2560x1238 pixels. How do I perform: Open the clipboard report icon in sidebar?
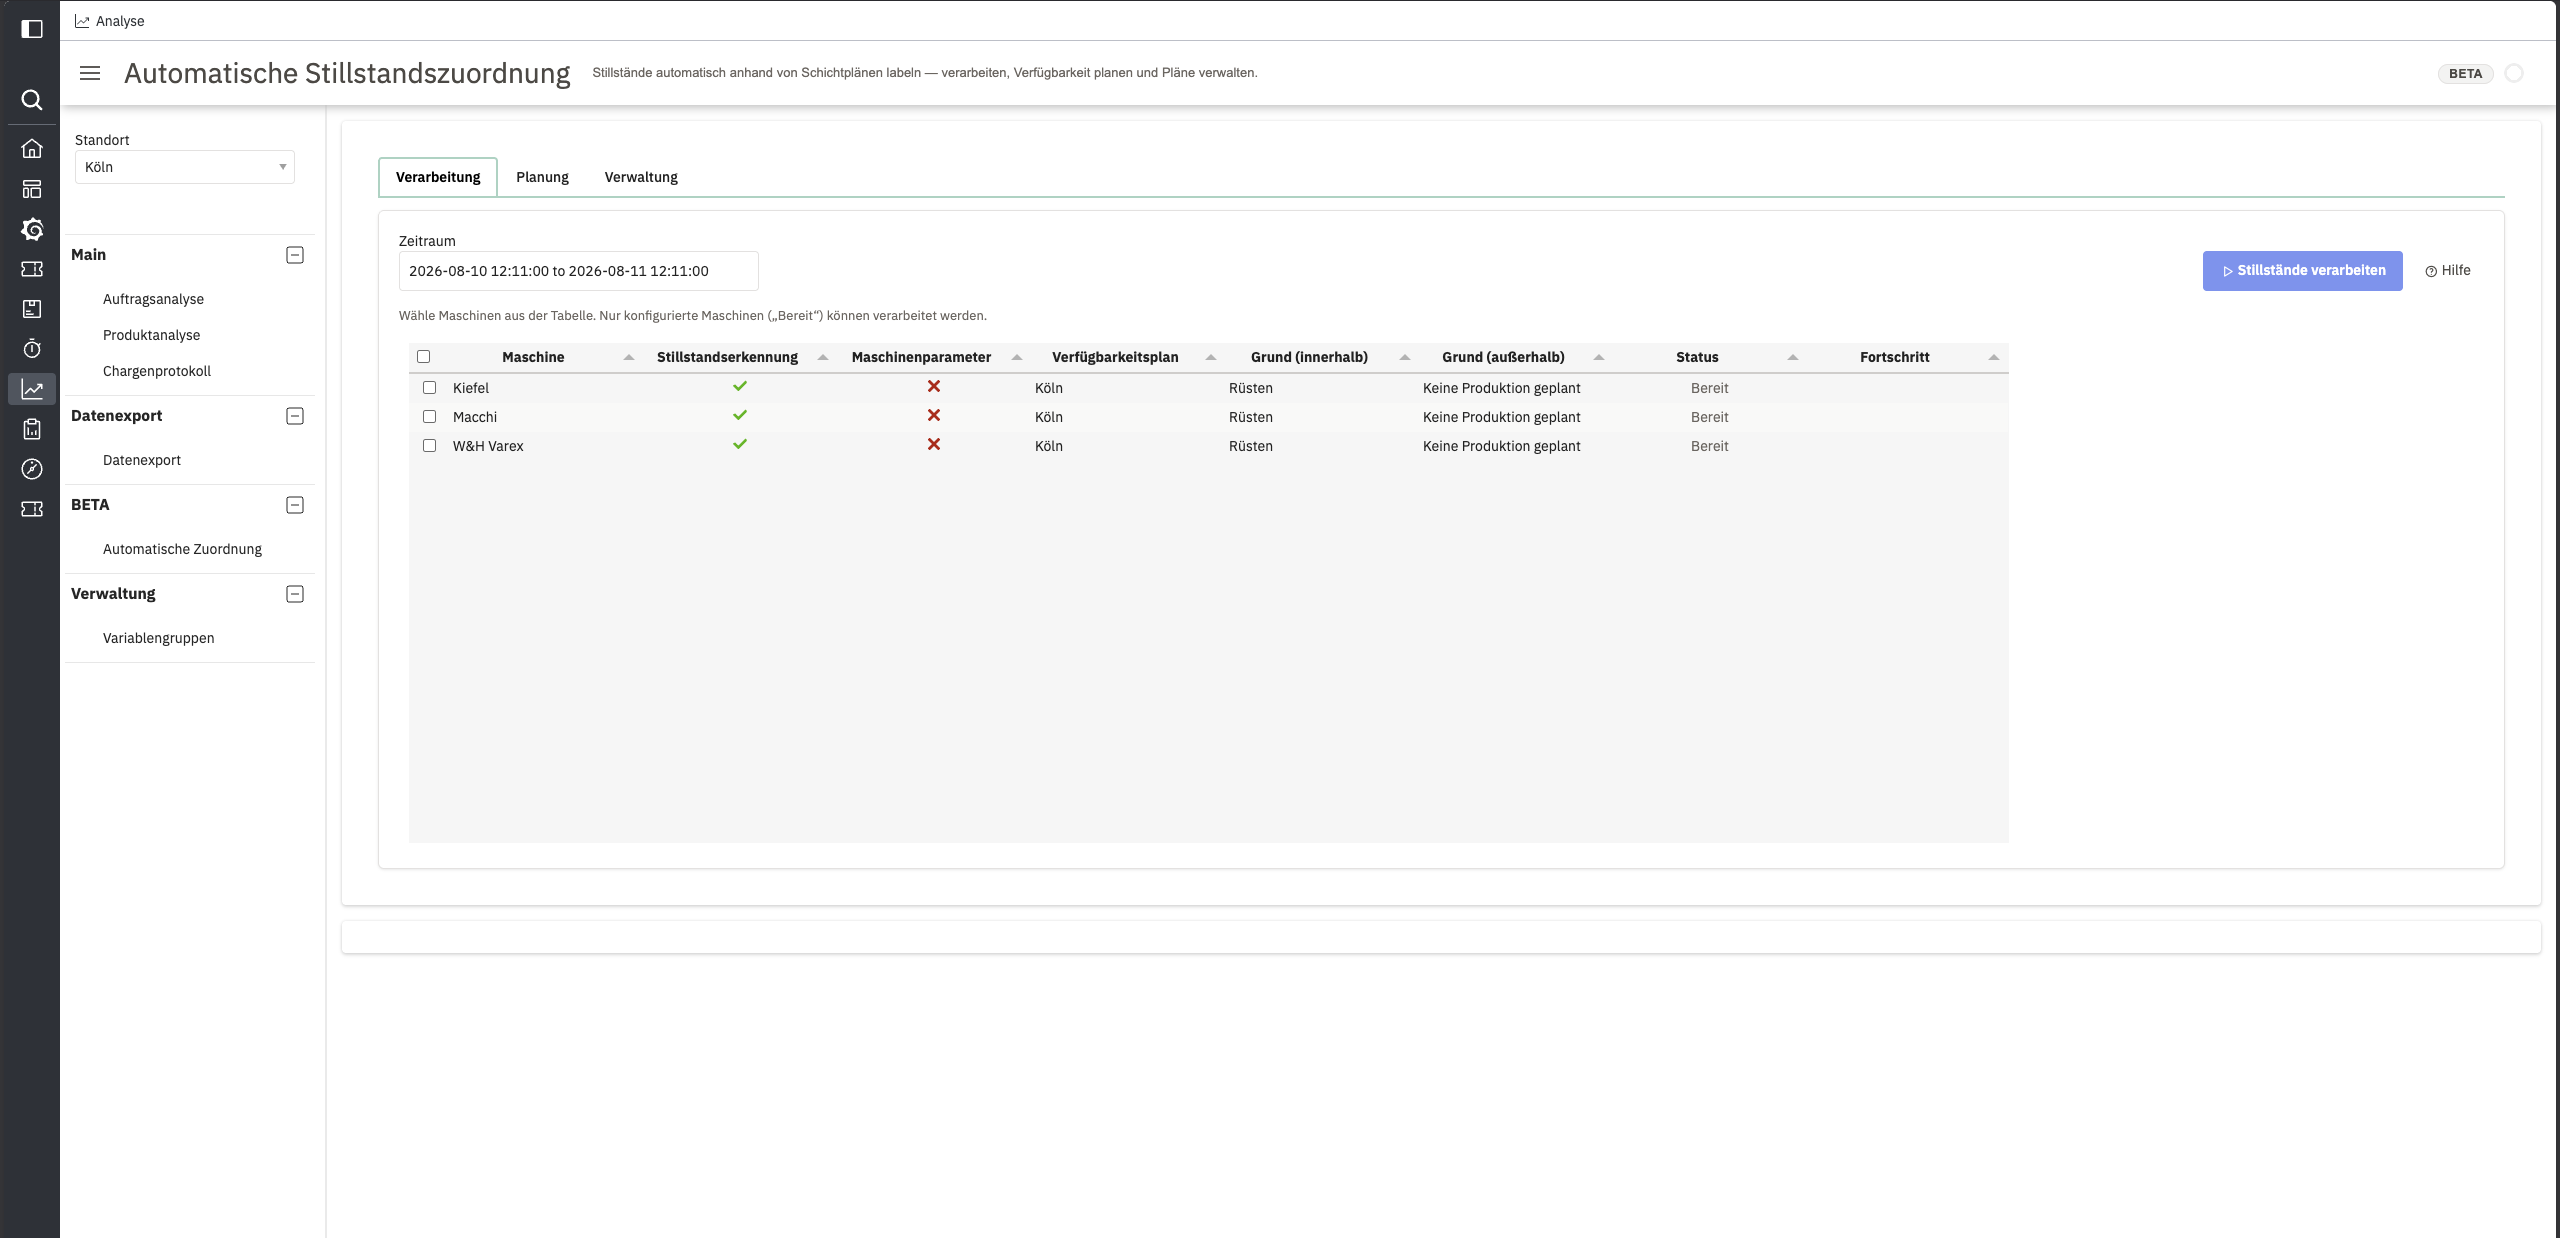pyautogui.click(x=32, y=429)
